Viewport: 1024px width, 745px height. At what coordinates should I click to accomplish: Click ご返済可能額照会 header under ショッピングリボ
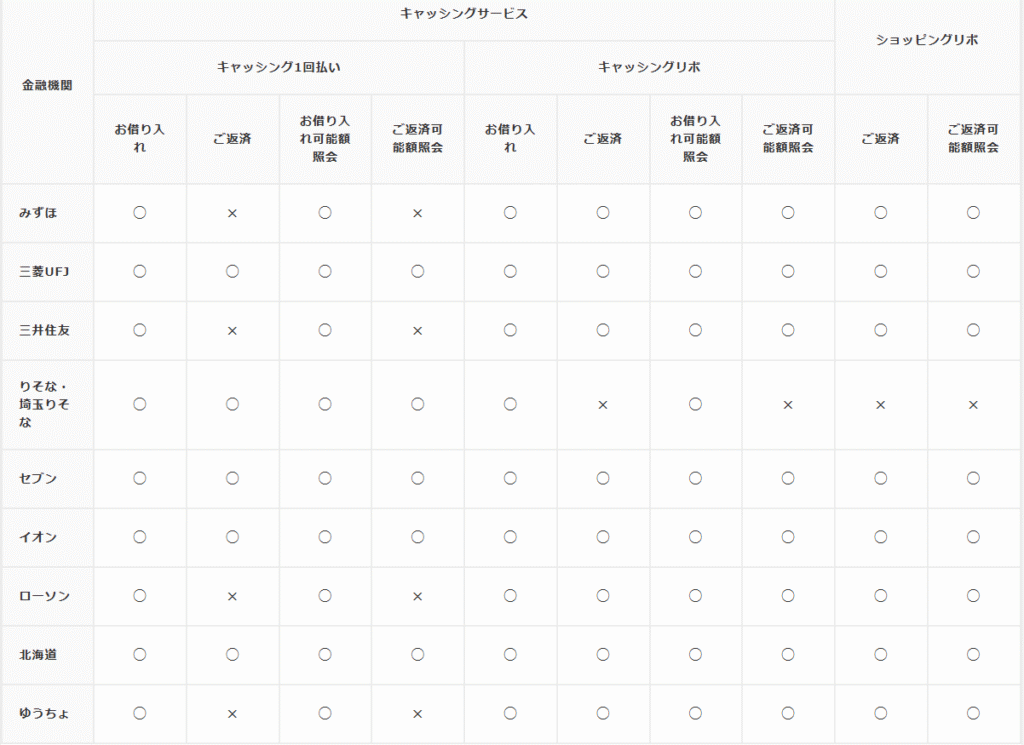click(x=974, y=138)
